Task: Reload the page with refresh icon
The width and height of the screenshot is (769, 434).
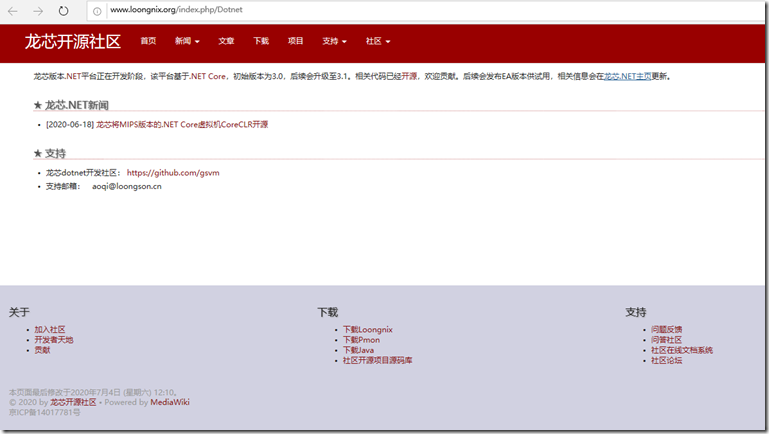Action: click(x=63, y=11)
